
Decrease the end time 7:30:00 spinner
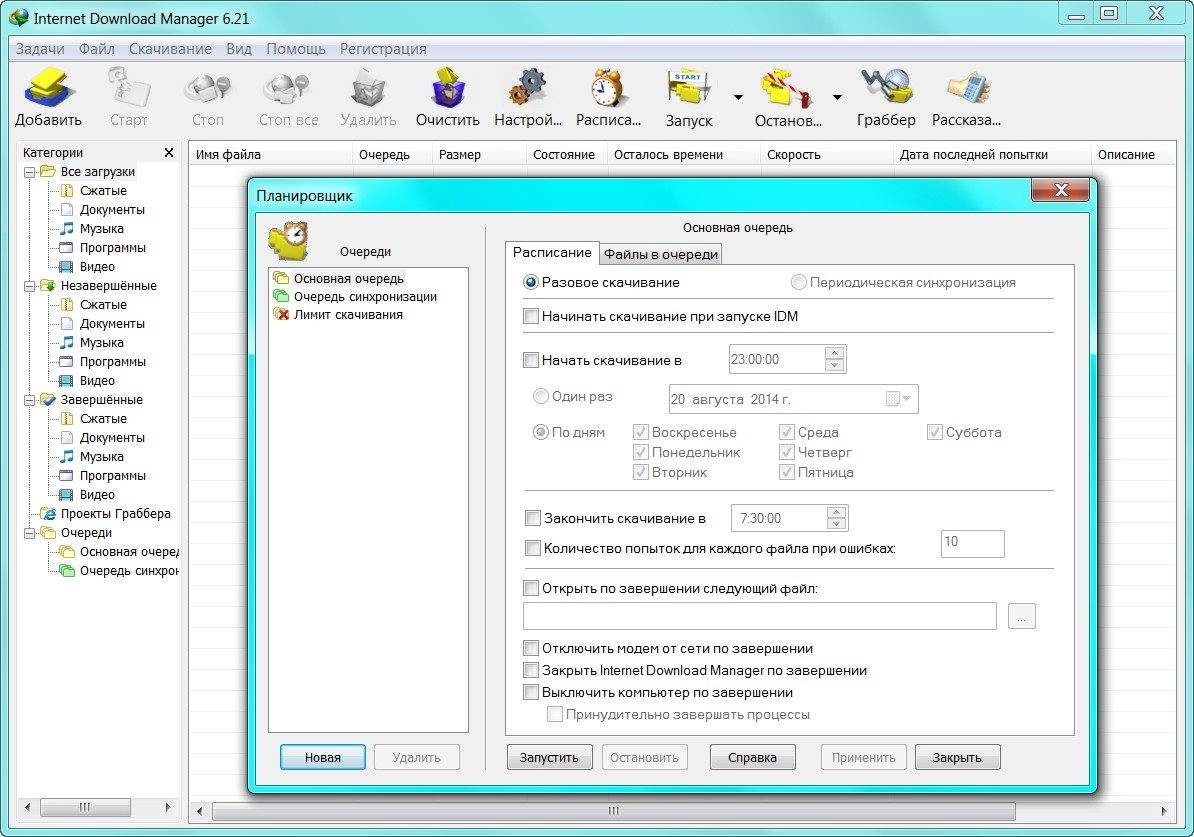(836, 524)
